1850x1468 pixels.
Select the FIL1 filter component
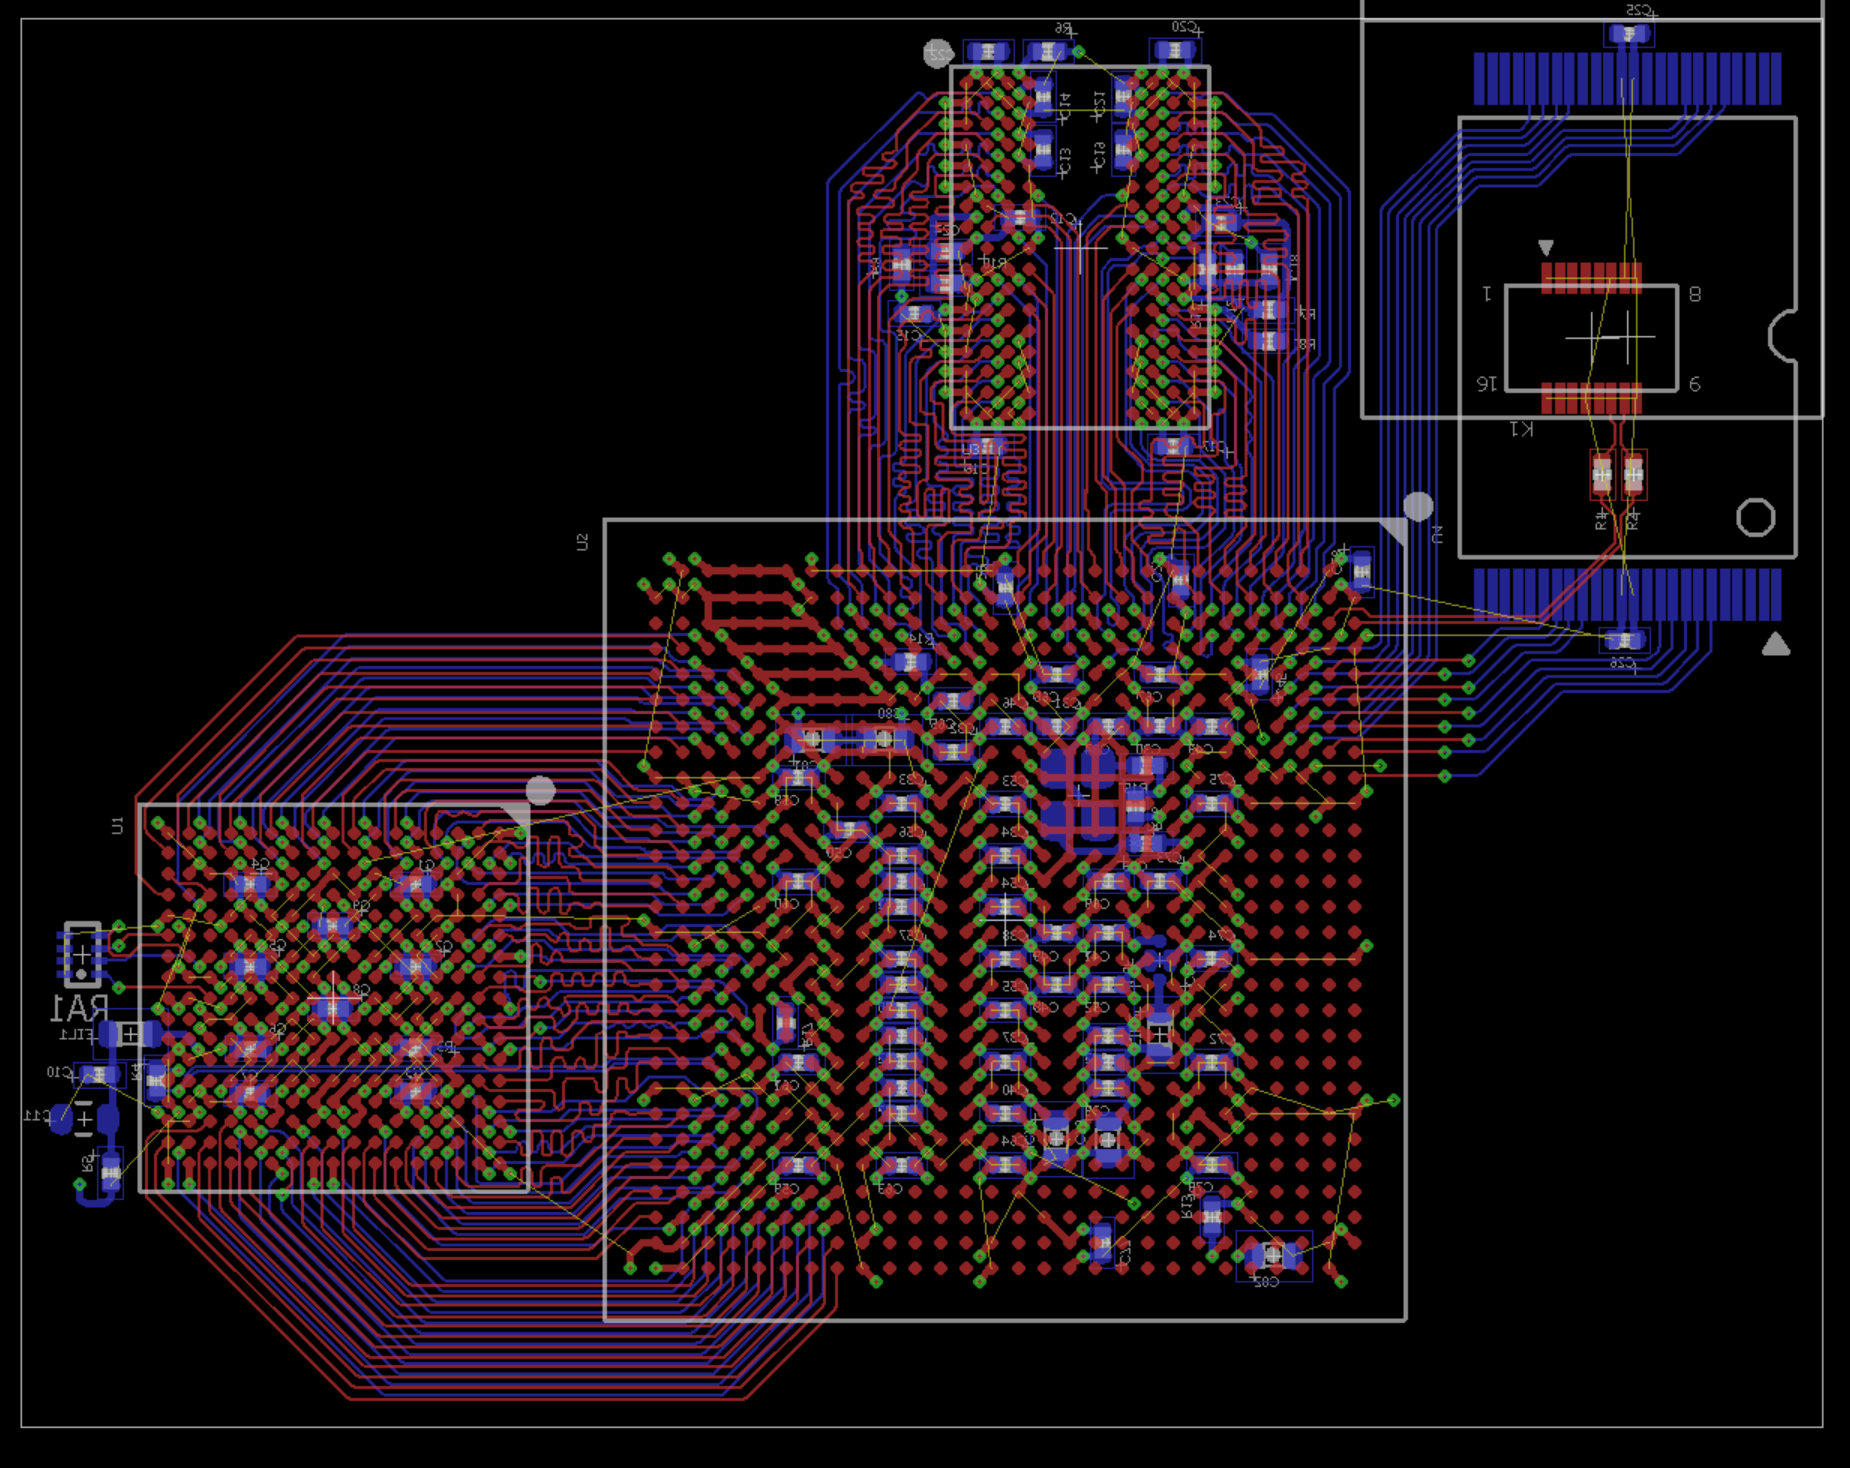(130, 1034)
